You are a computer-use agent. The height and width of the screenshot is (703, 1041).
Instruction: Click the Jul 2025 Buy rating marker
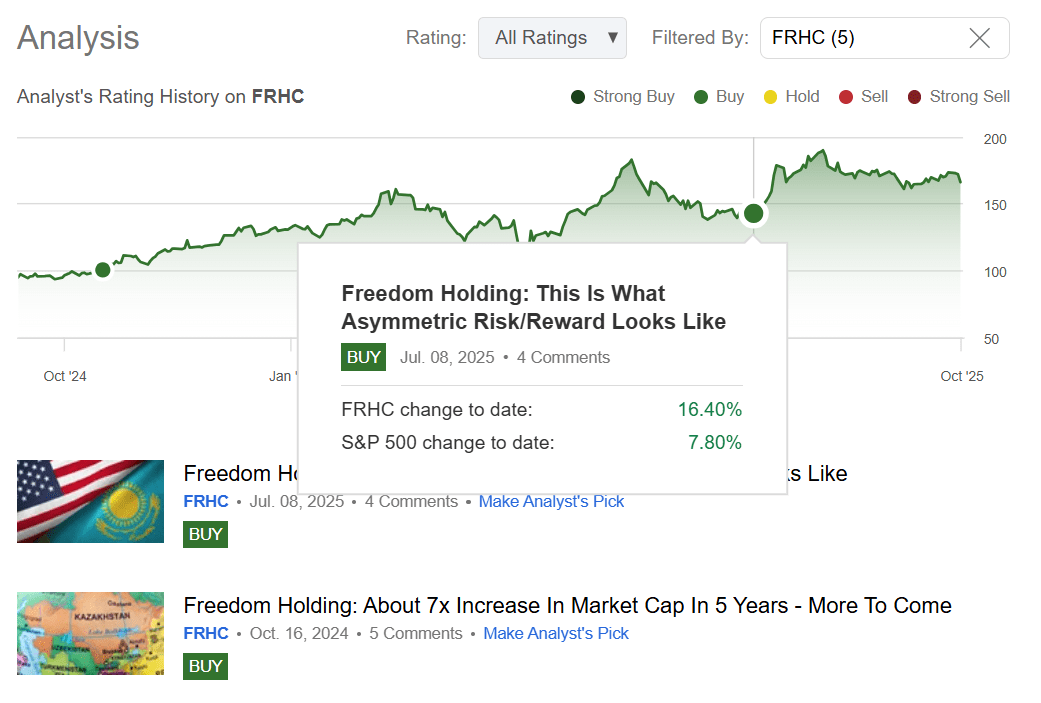[x=754, y=213]
